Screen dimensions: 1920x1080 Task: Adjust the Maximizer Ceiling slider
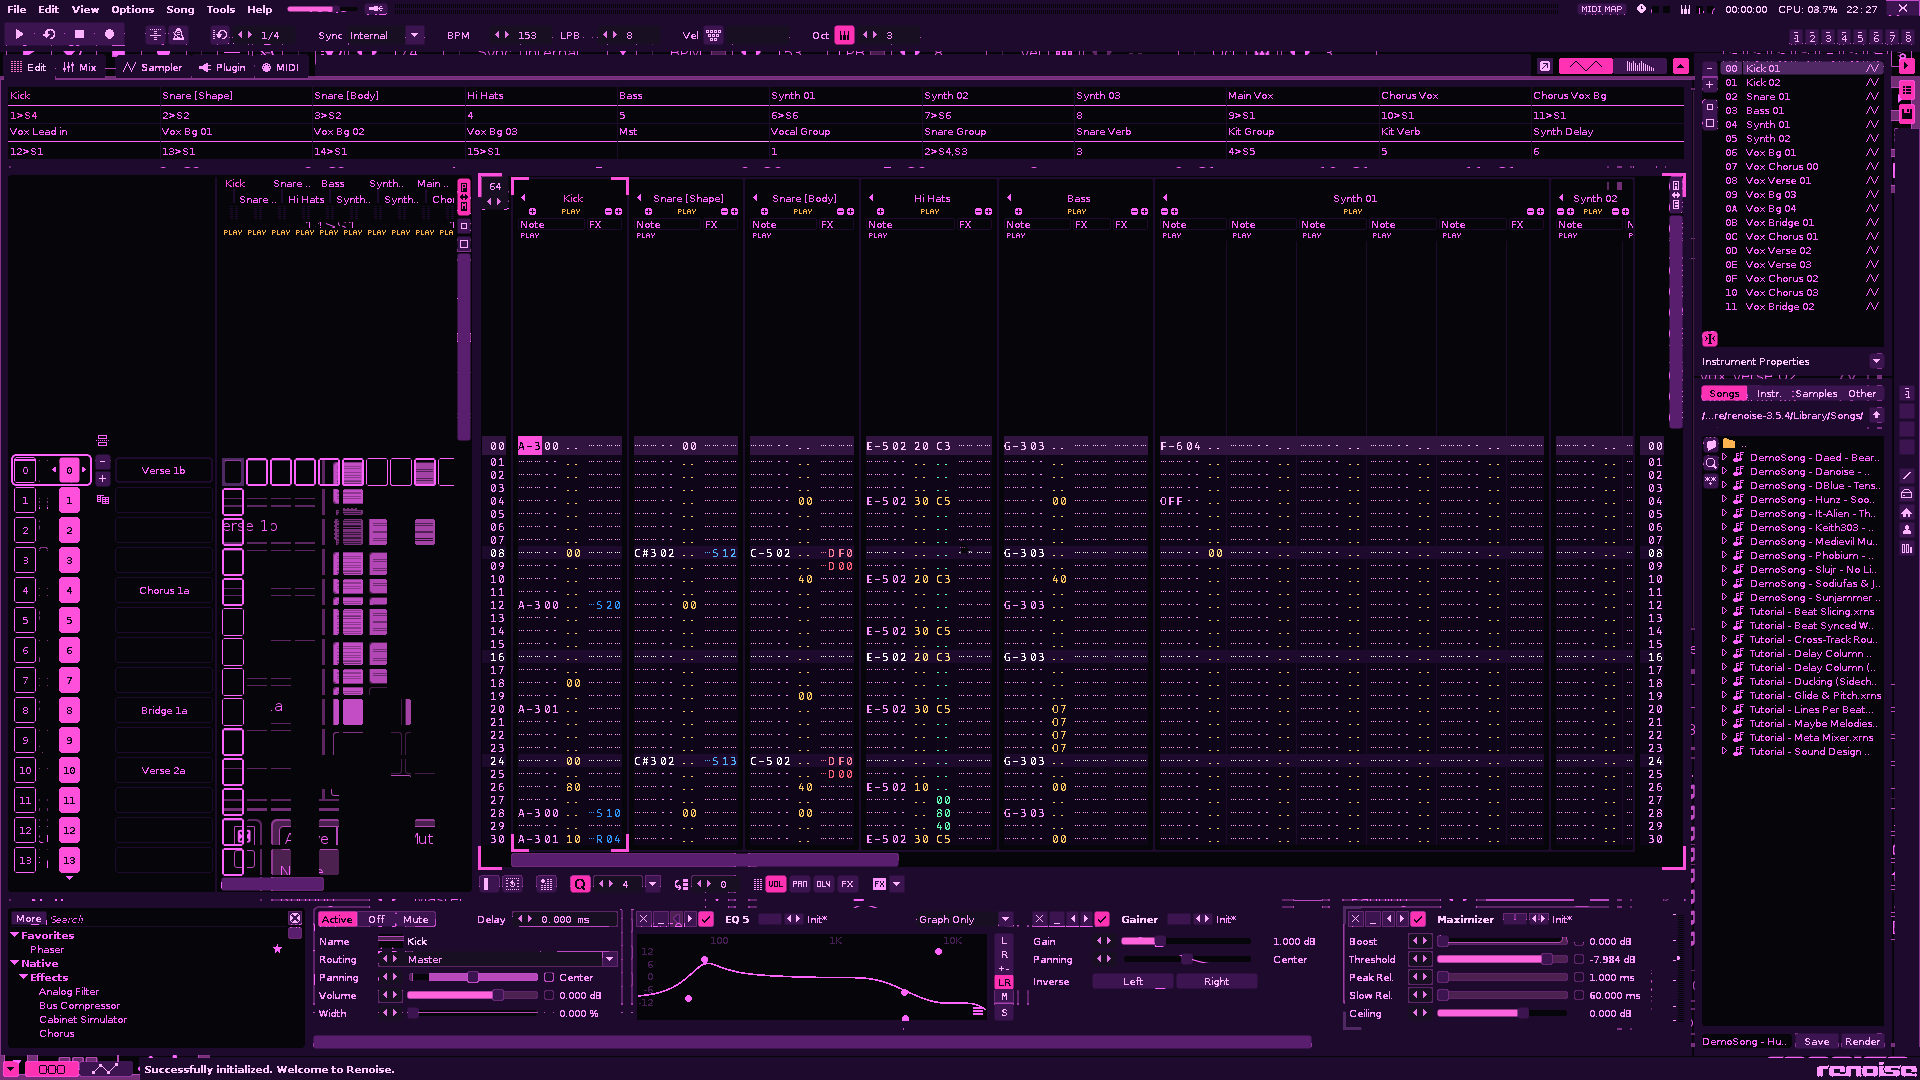coord(1502,1014)
